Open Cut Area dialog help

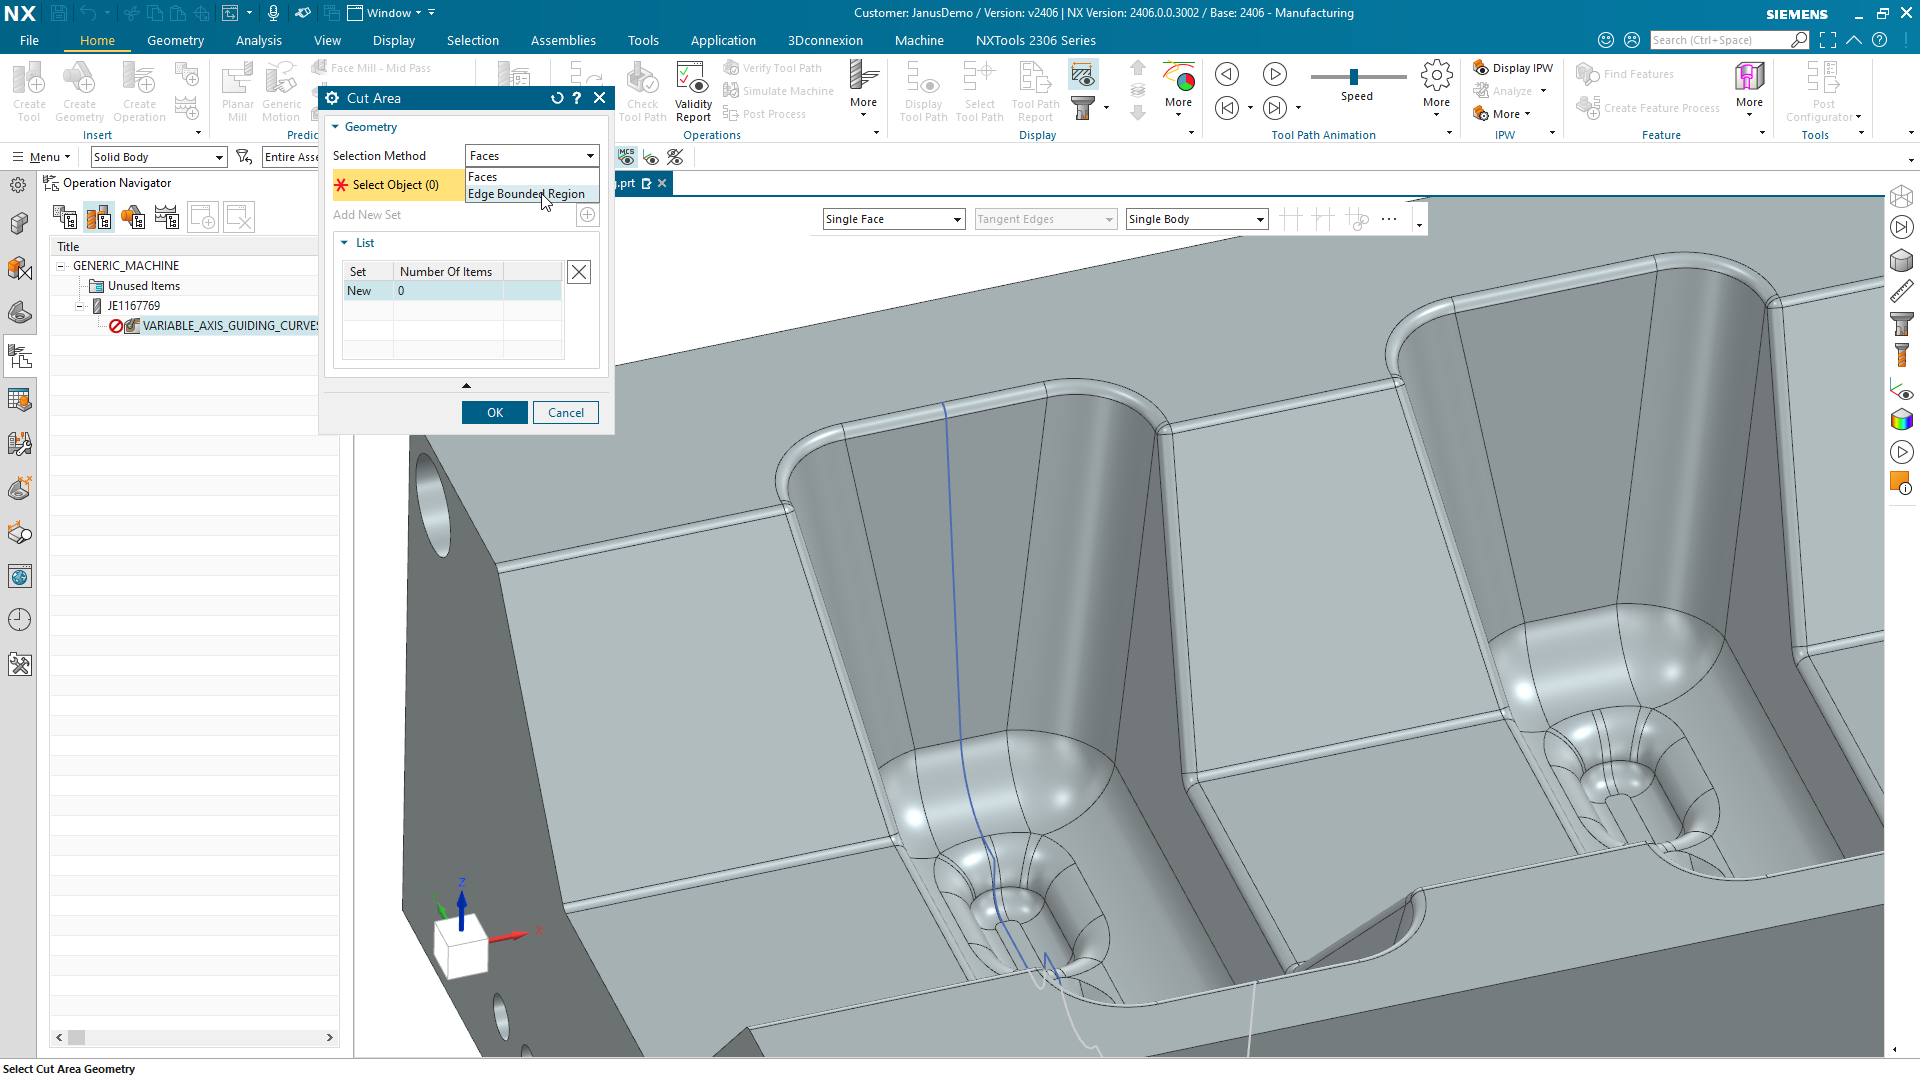coord(577,98)
